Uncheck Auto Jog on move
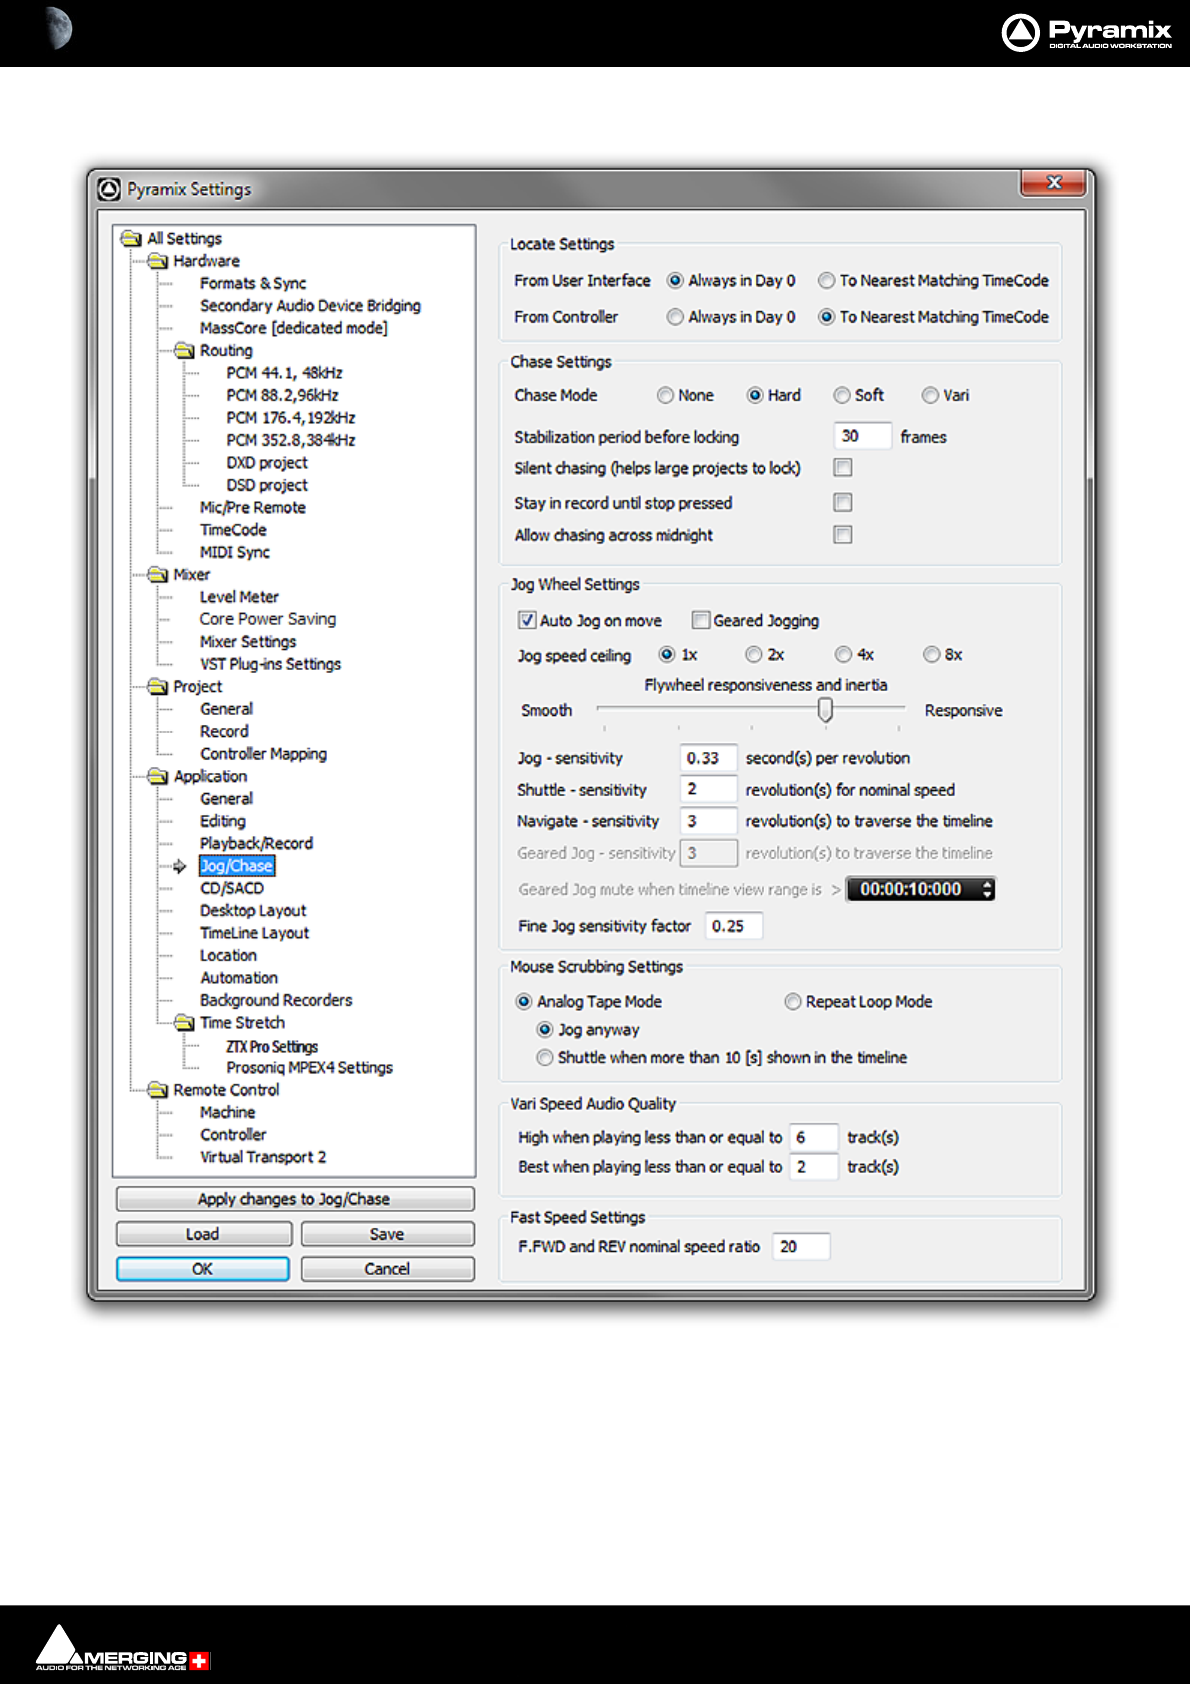 (527, 620)
